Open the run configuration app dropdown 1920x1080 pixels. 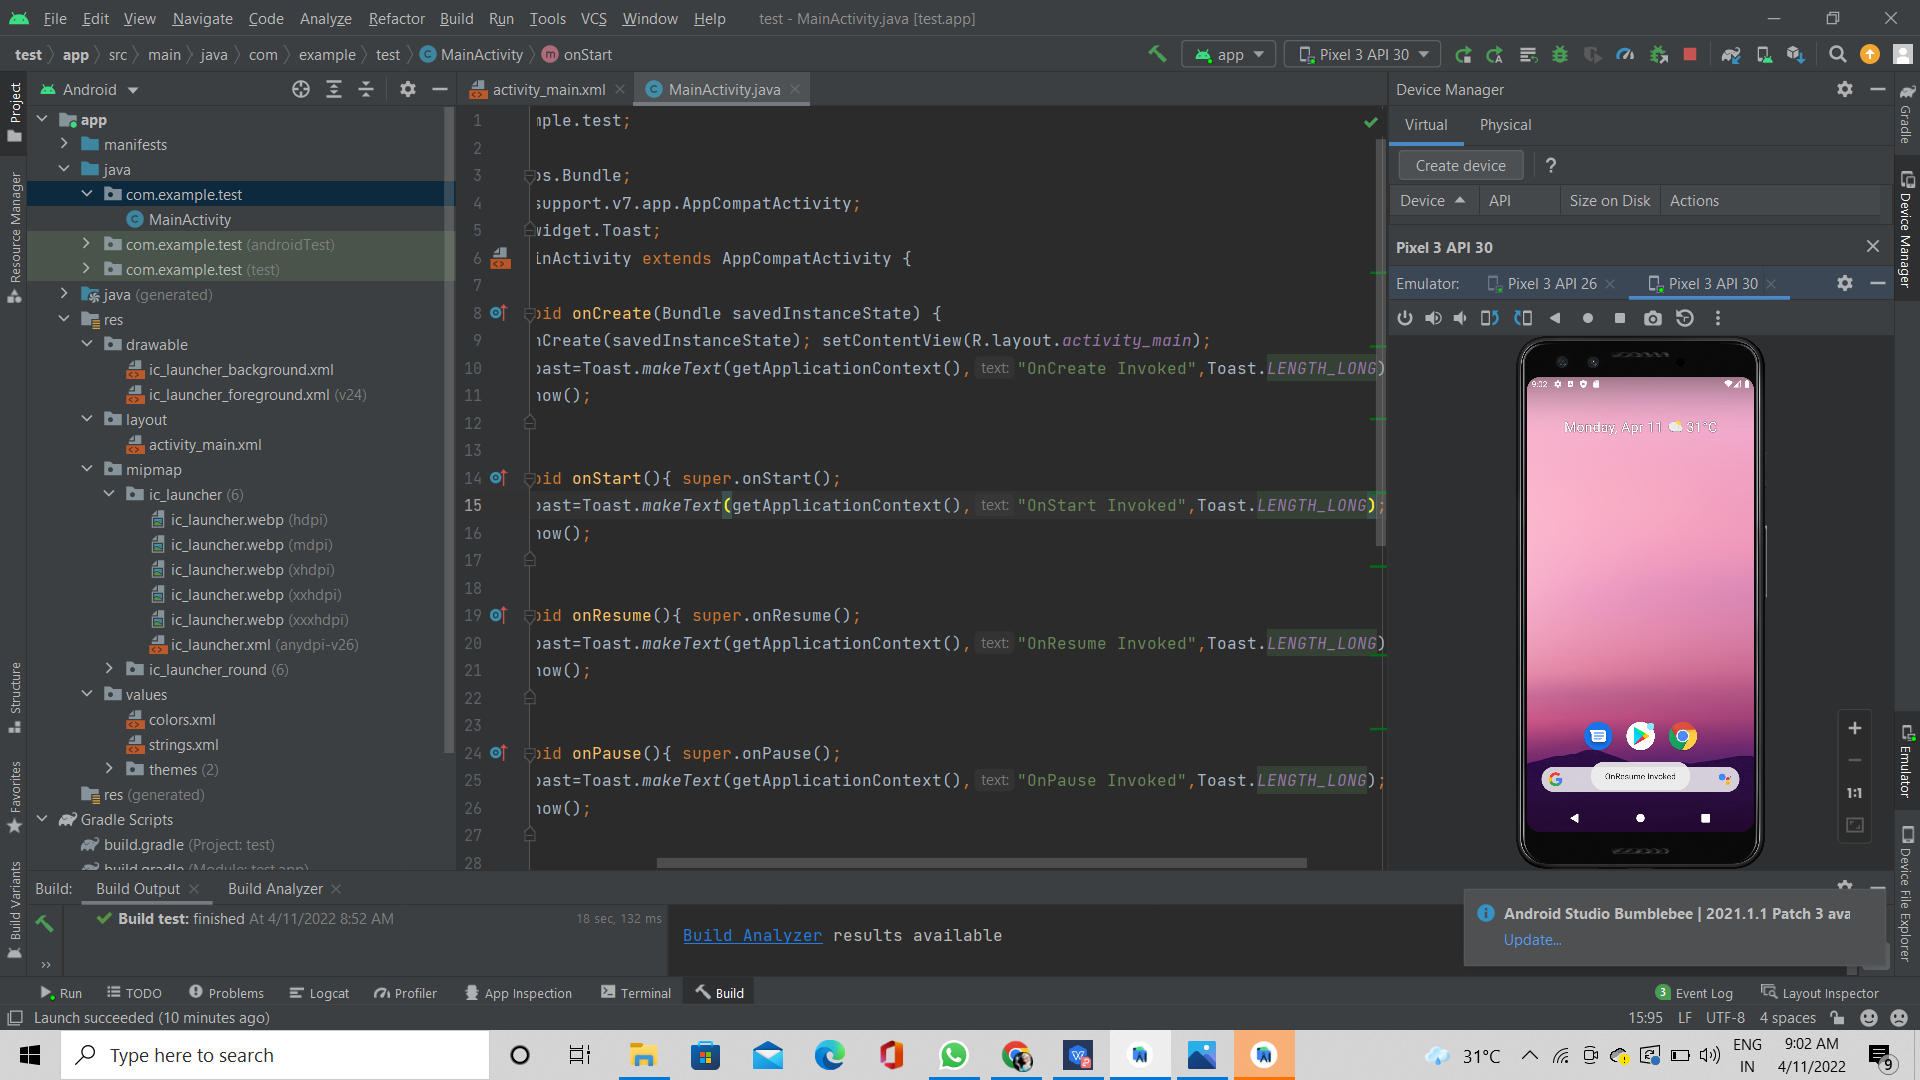[1228, 54]
